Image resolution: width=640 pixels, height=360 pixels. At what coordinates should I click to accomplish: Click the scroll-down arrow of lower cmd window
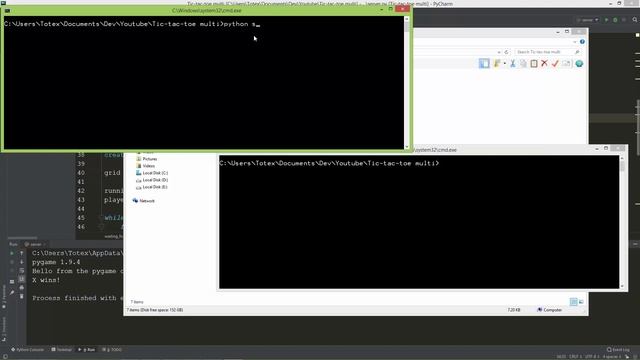[x=622, y=286]
